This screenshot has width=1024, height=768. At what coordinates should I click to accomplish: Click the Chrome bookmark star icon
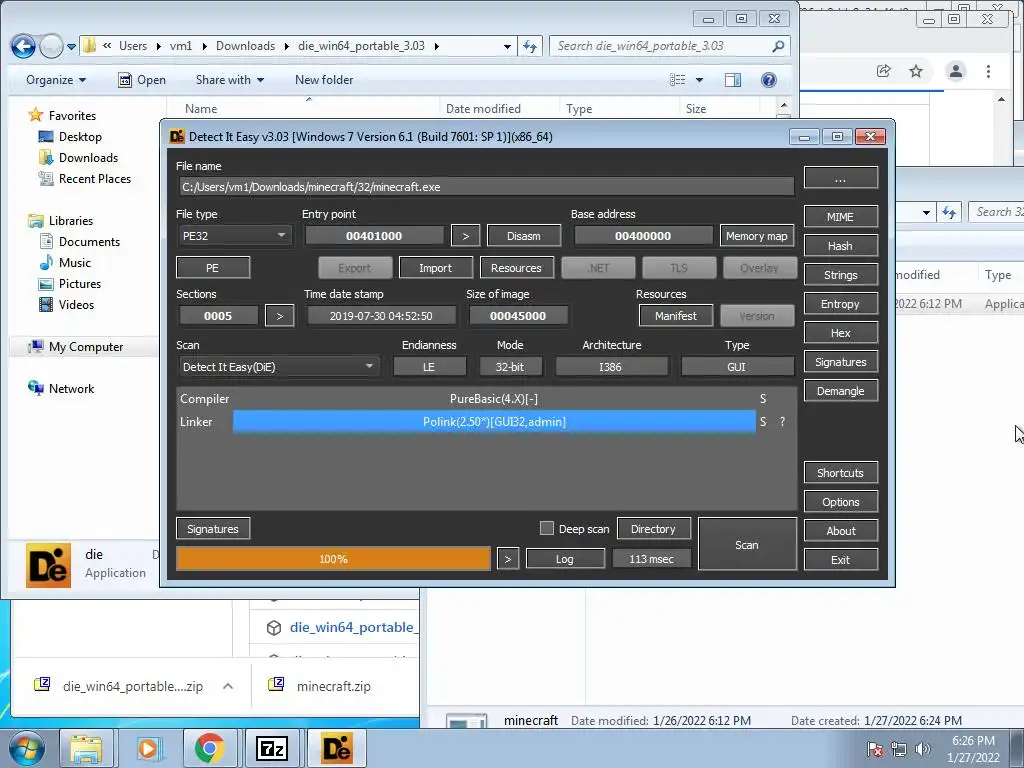click(x=916, y=71)
